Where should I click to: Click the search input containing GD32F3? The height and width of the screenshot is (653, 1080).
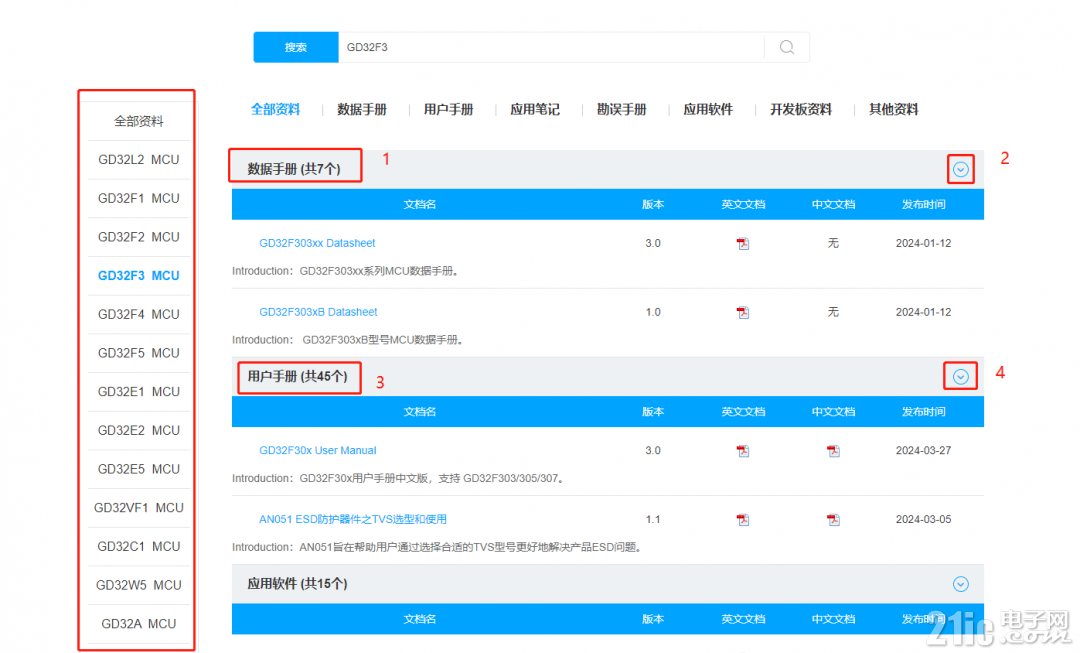pos(551,47)
